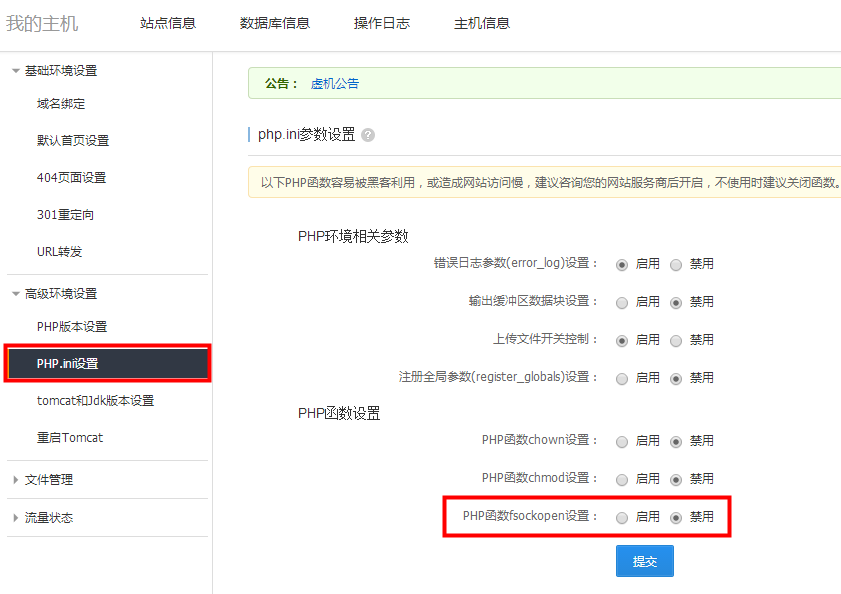This screenshot has width=841, height=594.
Task: Enable register_globals parameter setting
Action: point(622,378)
